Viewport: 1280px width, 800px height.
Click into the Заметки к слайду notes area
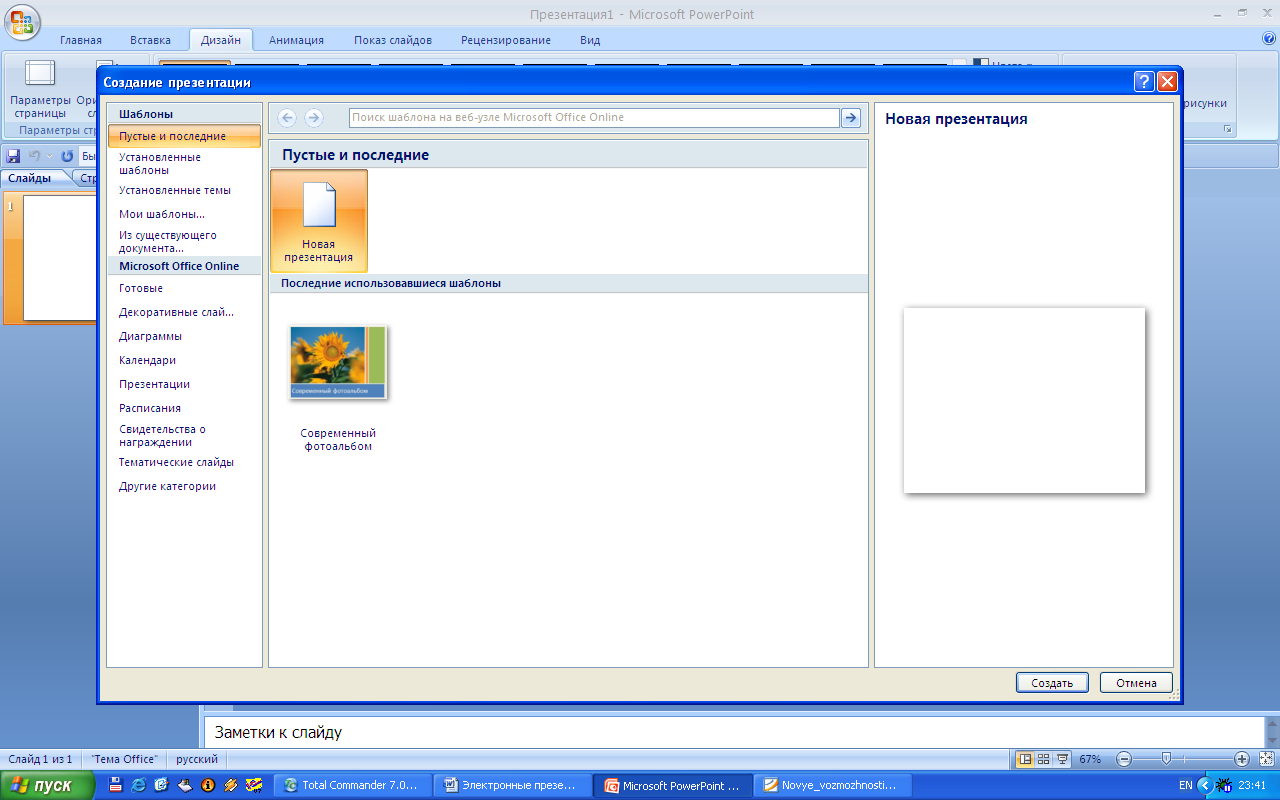[733, 732]
